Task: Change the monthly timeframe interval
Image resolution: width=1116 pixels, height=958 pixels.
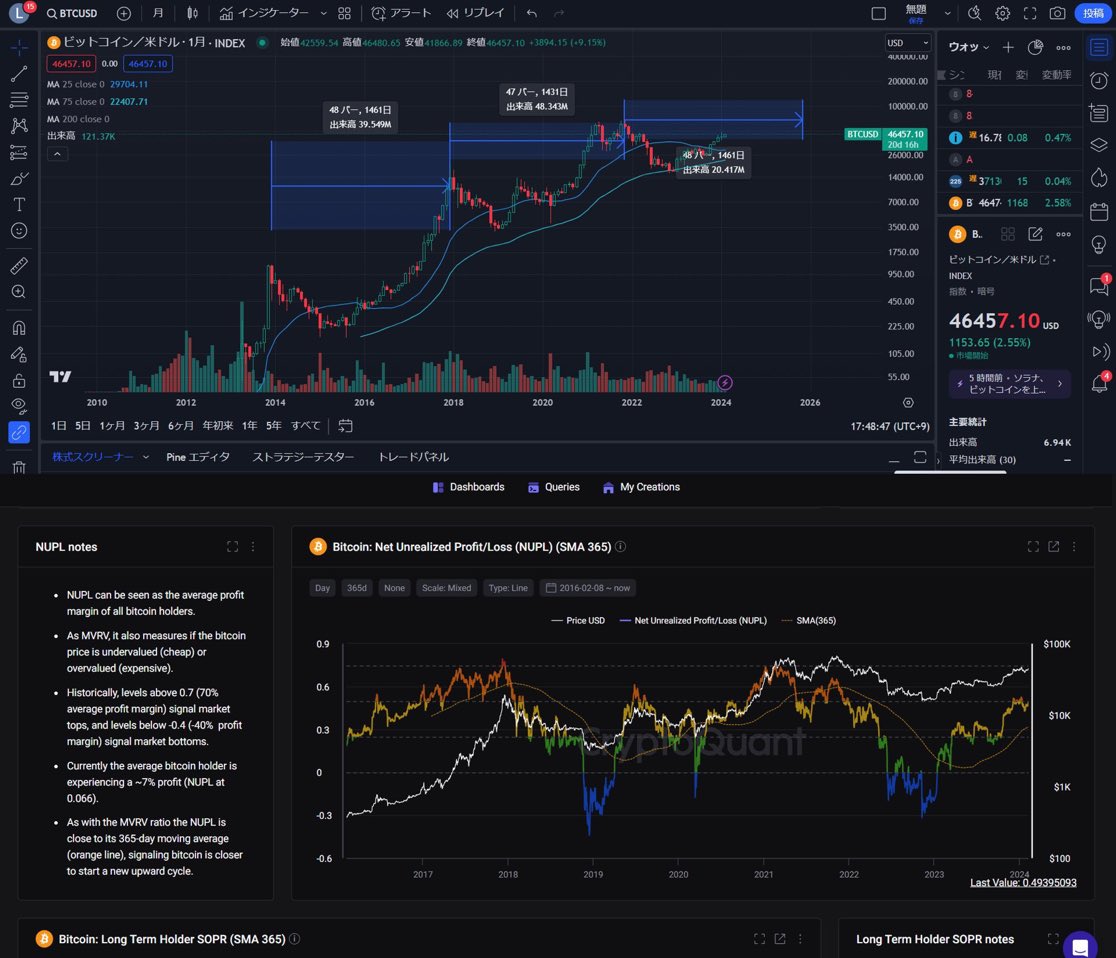Action: pyautogui.click(x=158, y=14)
